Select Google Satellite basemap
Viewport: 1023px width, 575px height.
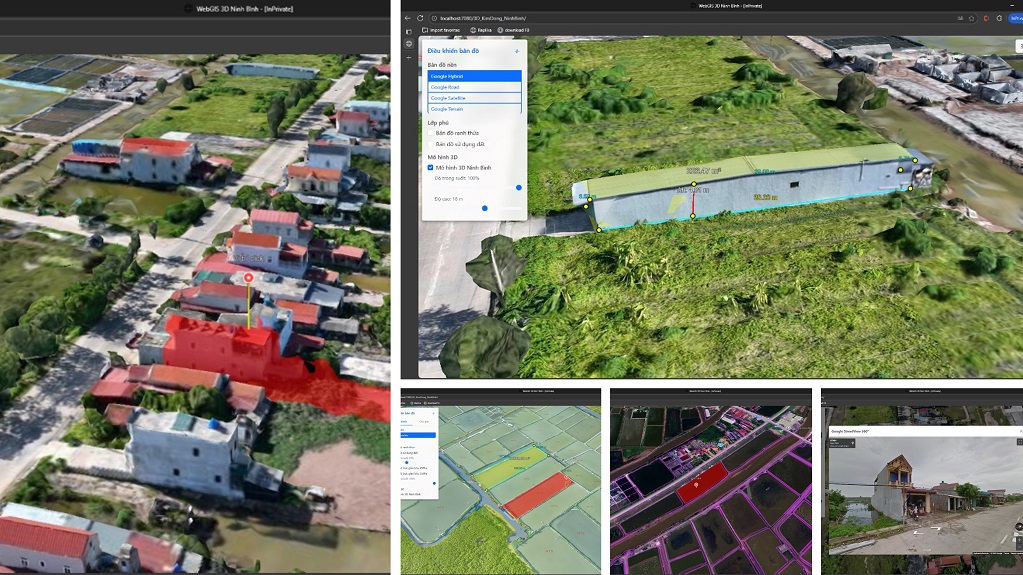[x=474, y=98]
